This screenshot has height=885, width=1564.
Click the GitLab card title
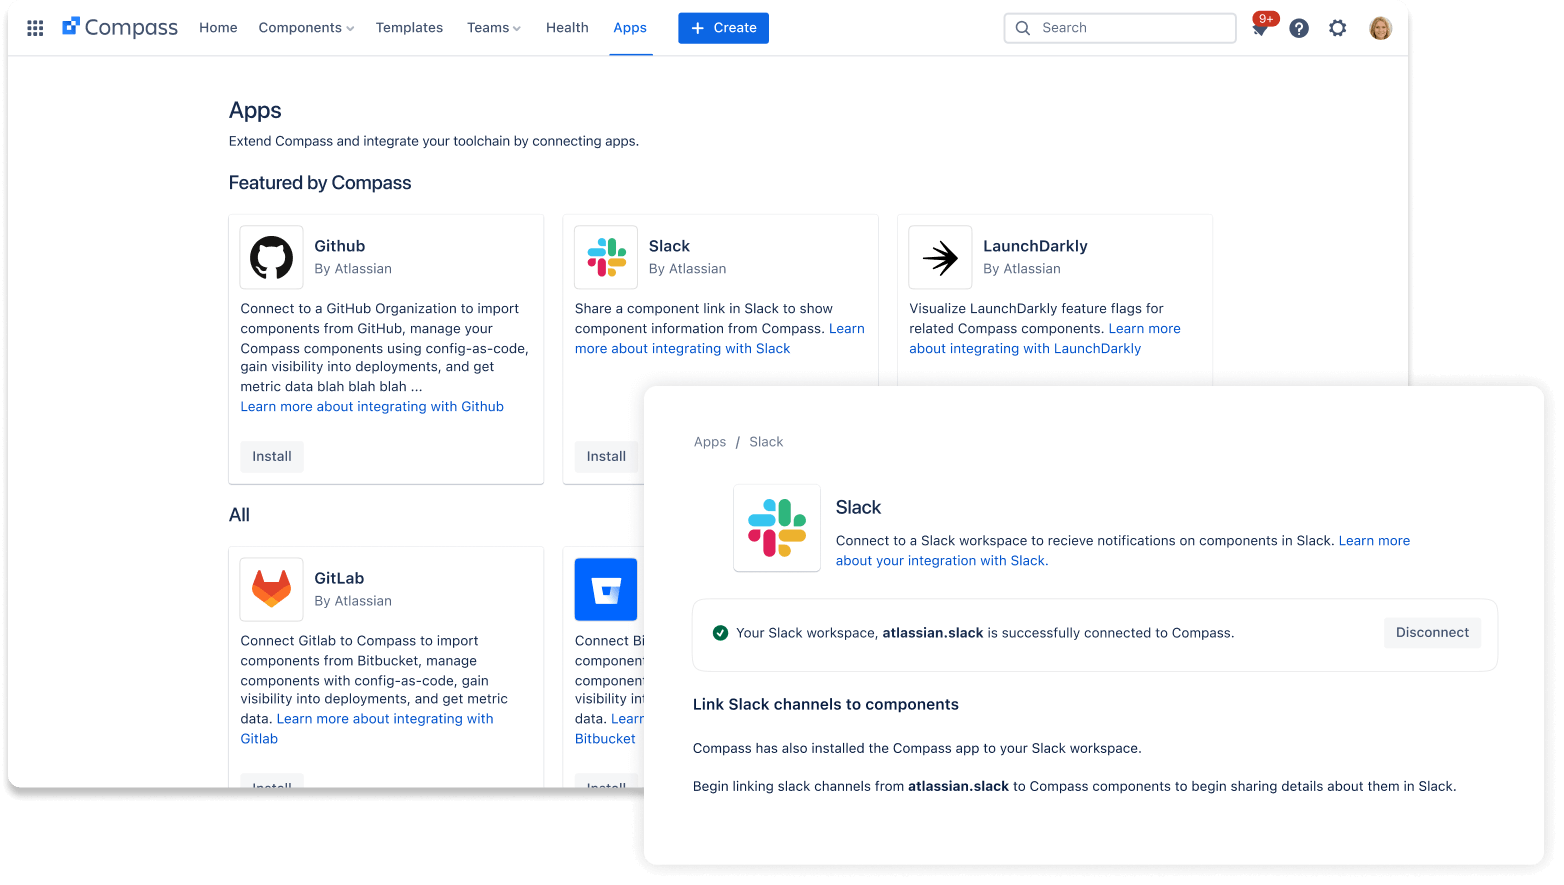coord(339,578)
